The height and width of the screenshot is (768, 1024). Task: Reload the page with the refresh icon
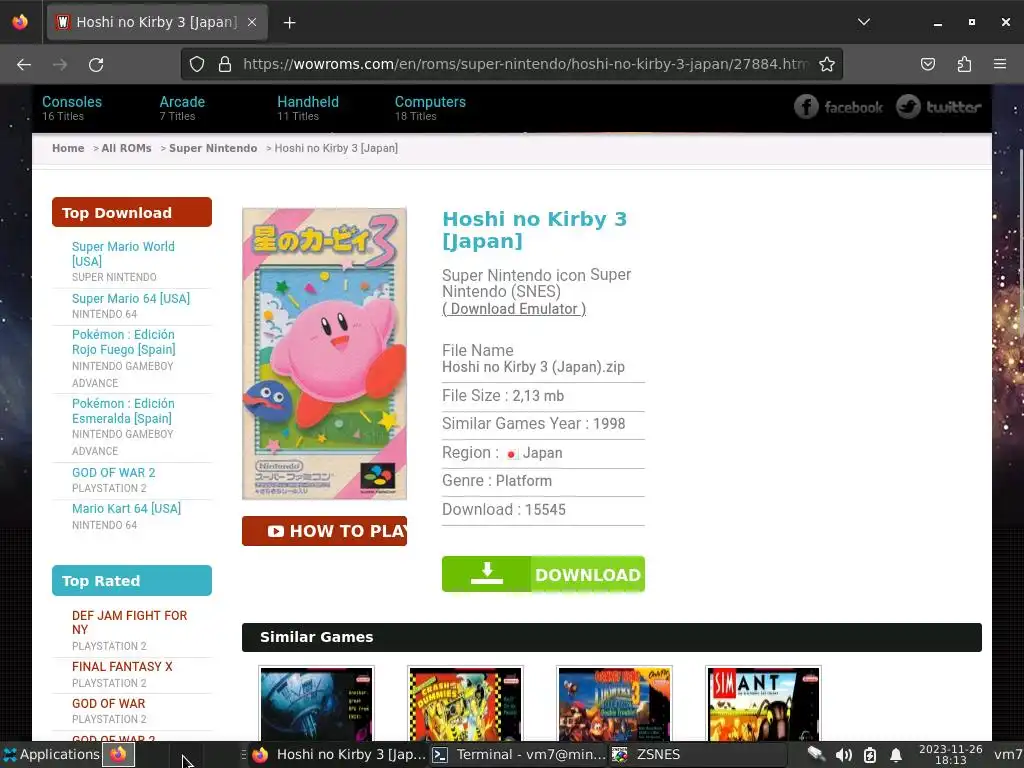point(96,64)
